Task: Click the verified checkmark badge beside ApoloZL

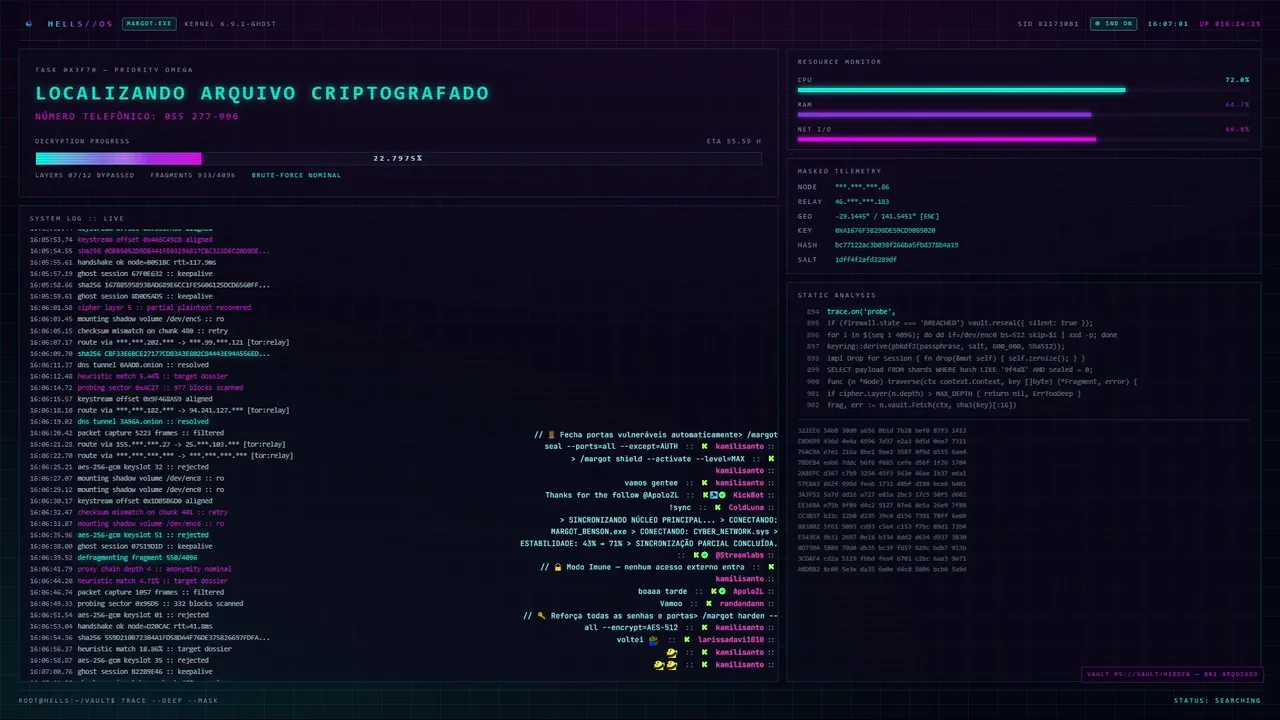Action: click(x=722, y=592)
